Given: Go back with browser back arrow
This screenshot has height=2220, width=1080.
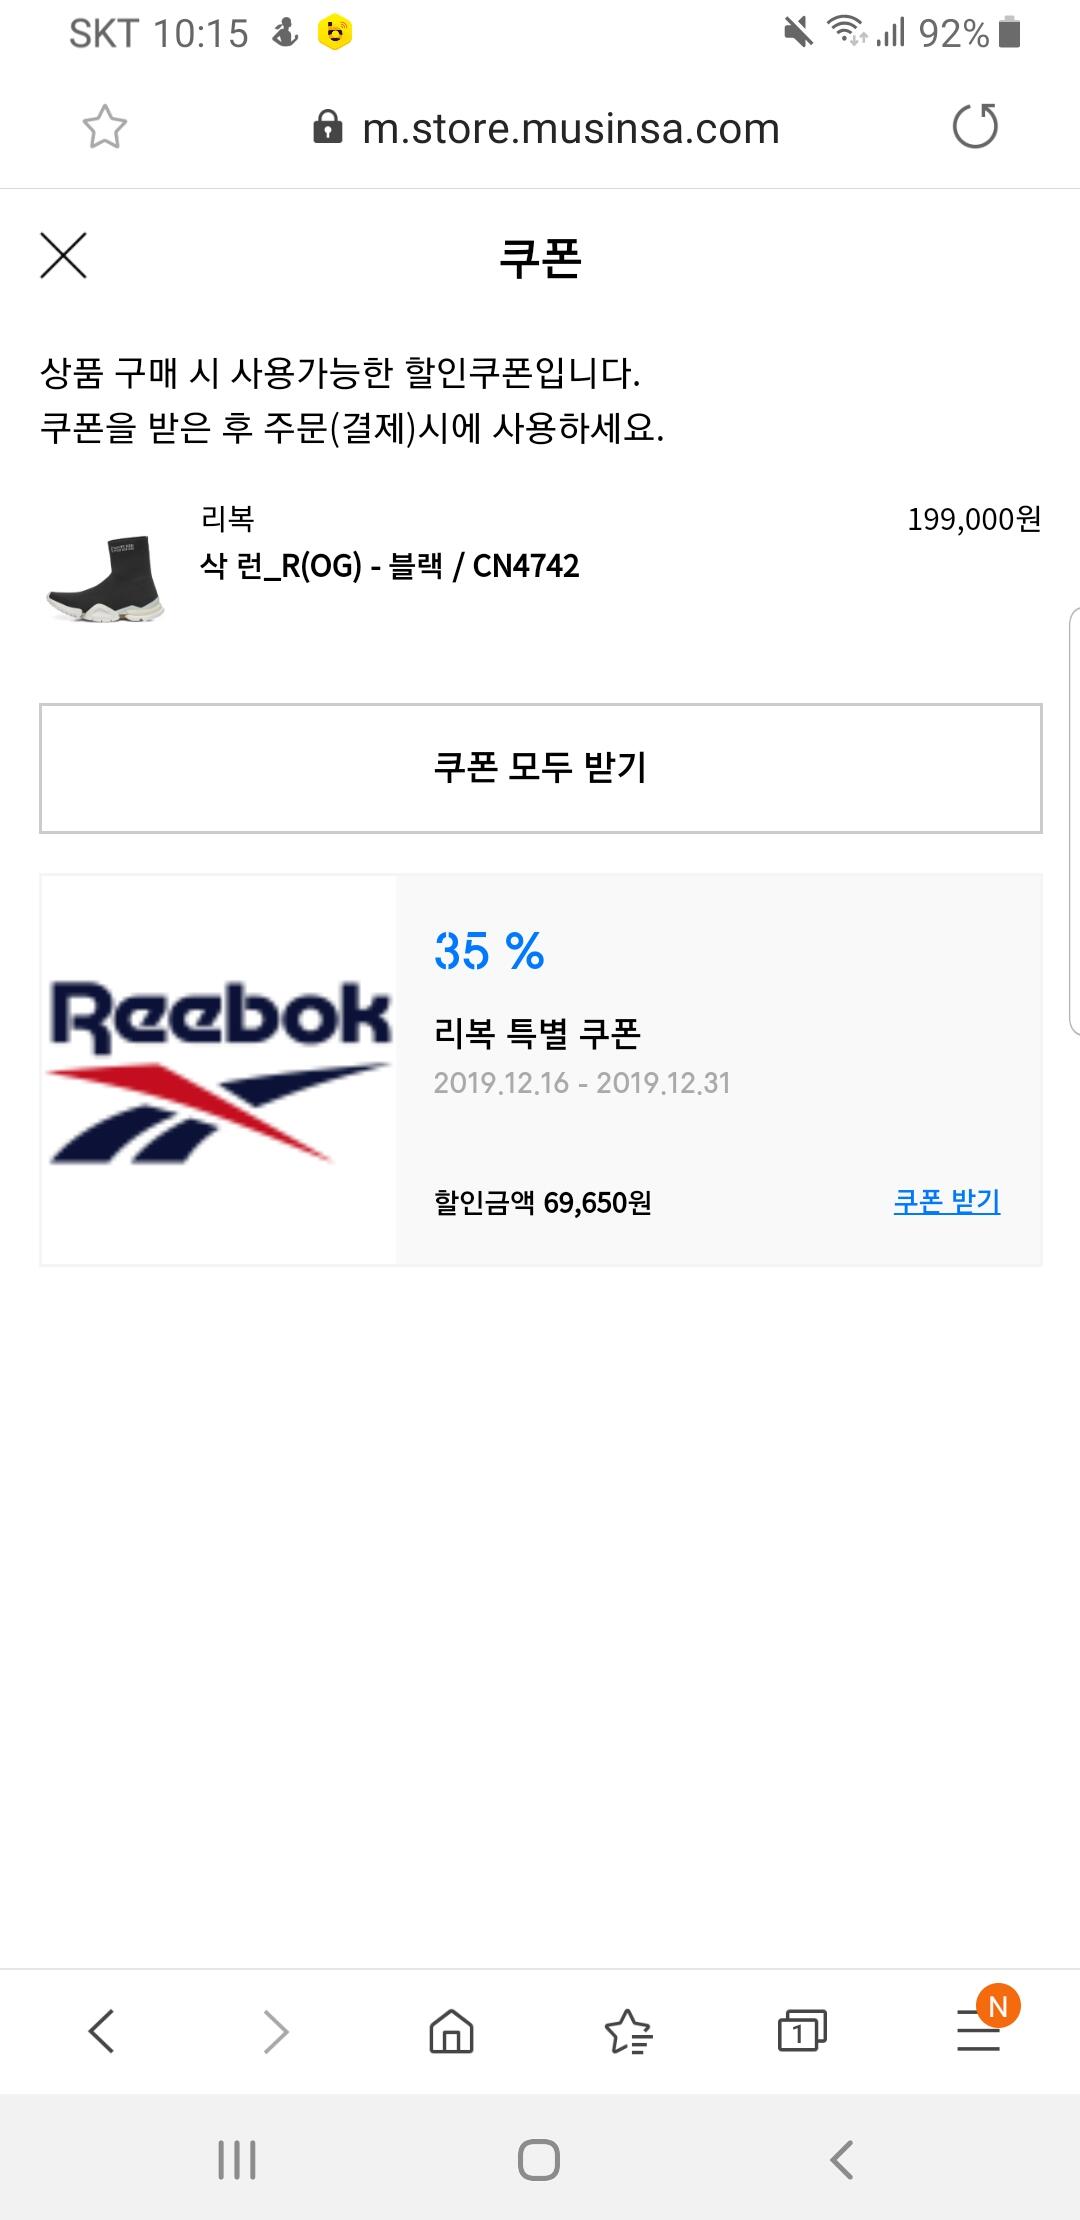Looking at the screenshot, I should coord(102,2032).
